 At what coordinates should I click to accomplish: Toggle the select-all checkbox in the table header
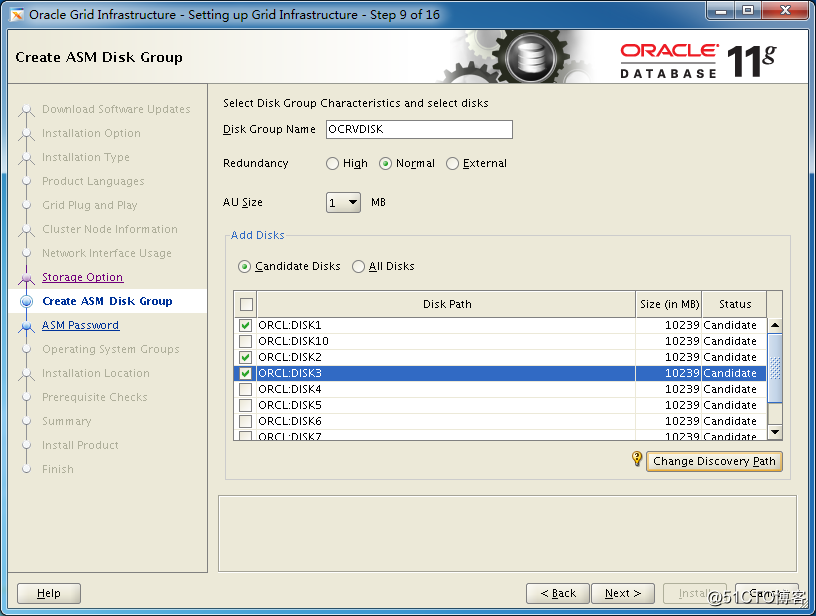(246, 304)
